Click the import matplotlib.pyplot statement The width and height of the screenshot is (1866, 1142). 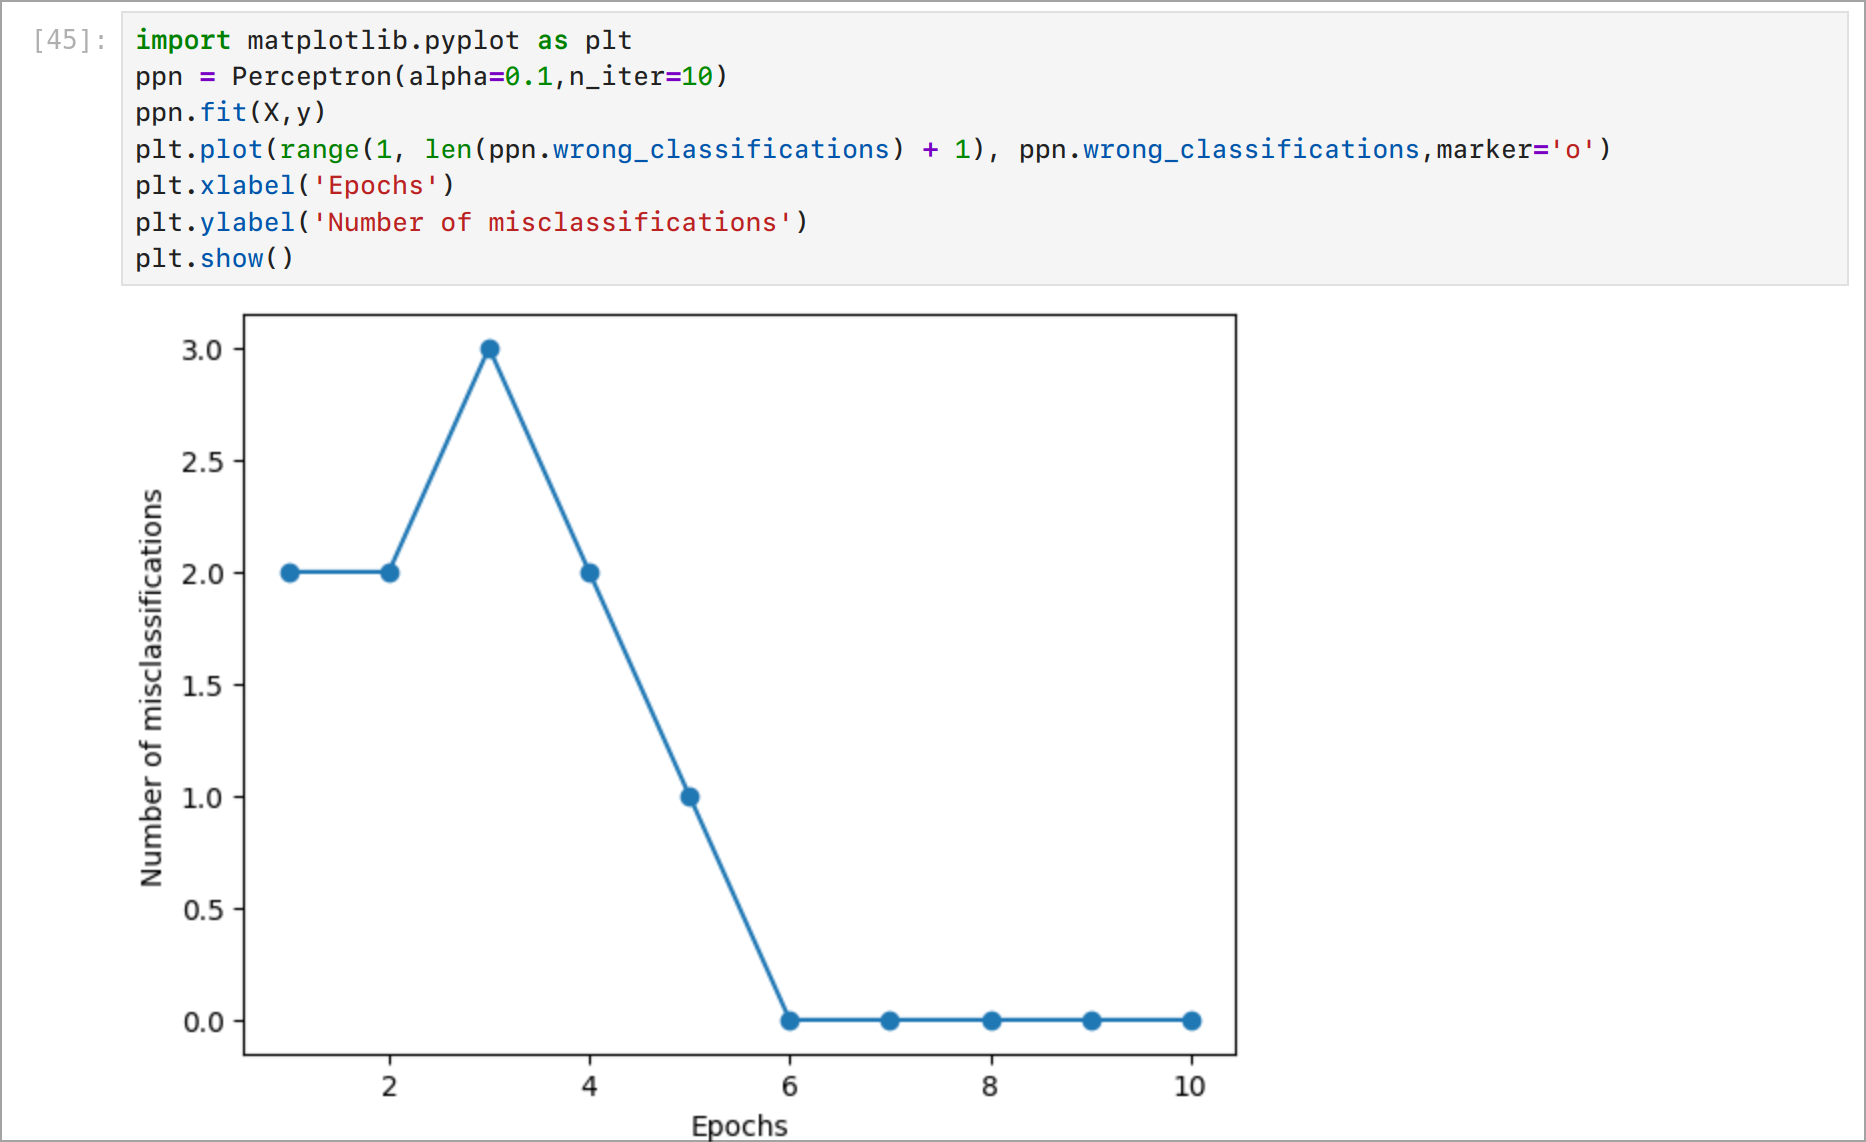point(383,40)
